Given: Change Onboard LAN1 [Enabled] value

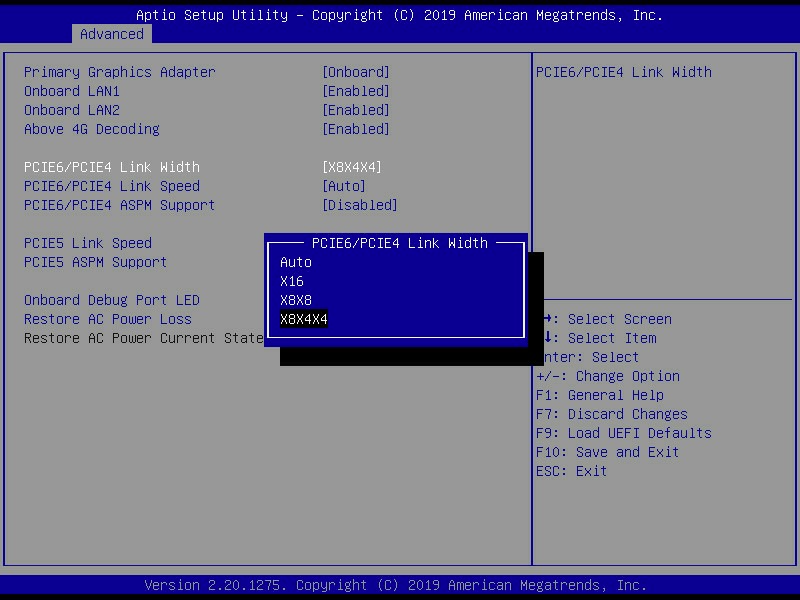Looking at the screenshot, I should 356,91.
